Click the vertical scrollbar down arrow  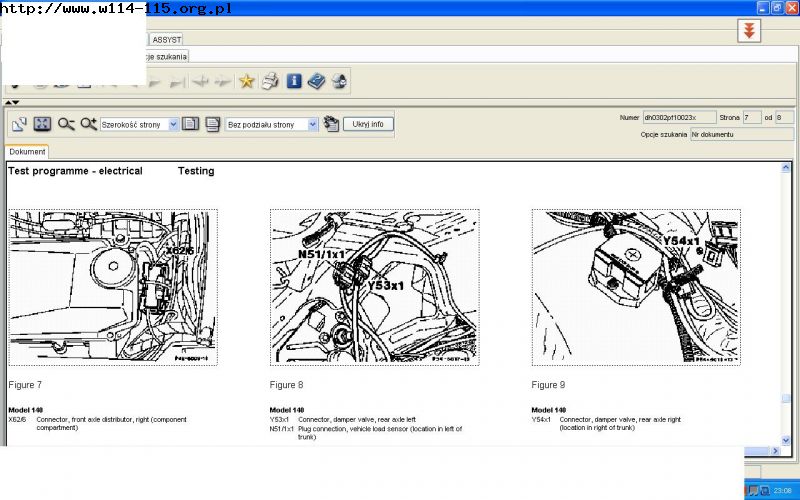(786, 440)
